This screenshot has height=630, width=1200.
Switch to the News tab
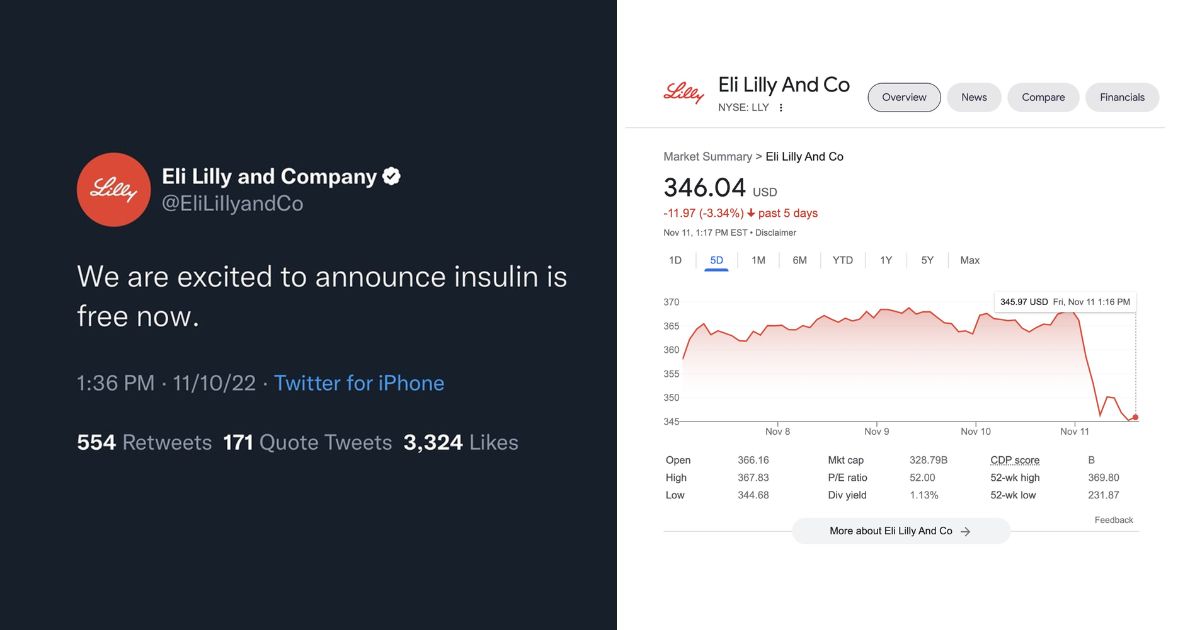974,97
